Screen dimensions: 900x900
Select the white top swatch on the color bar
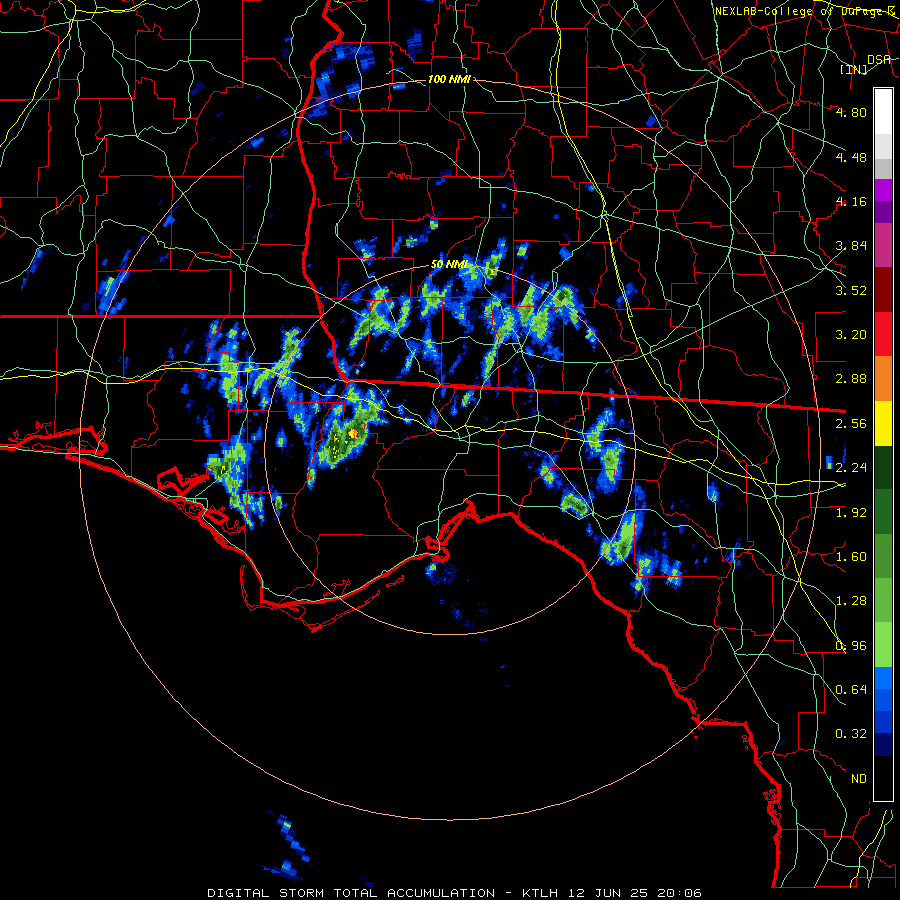click(883, 112)
